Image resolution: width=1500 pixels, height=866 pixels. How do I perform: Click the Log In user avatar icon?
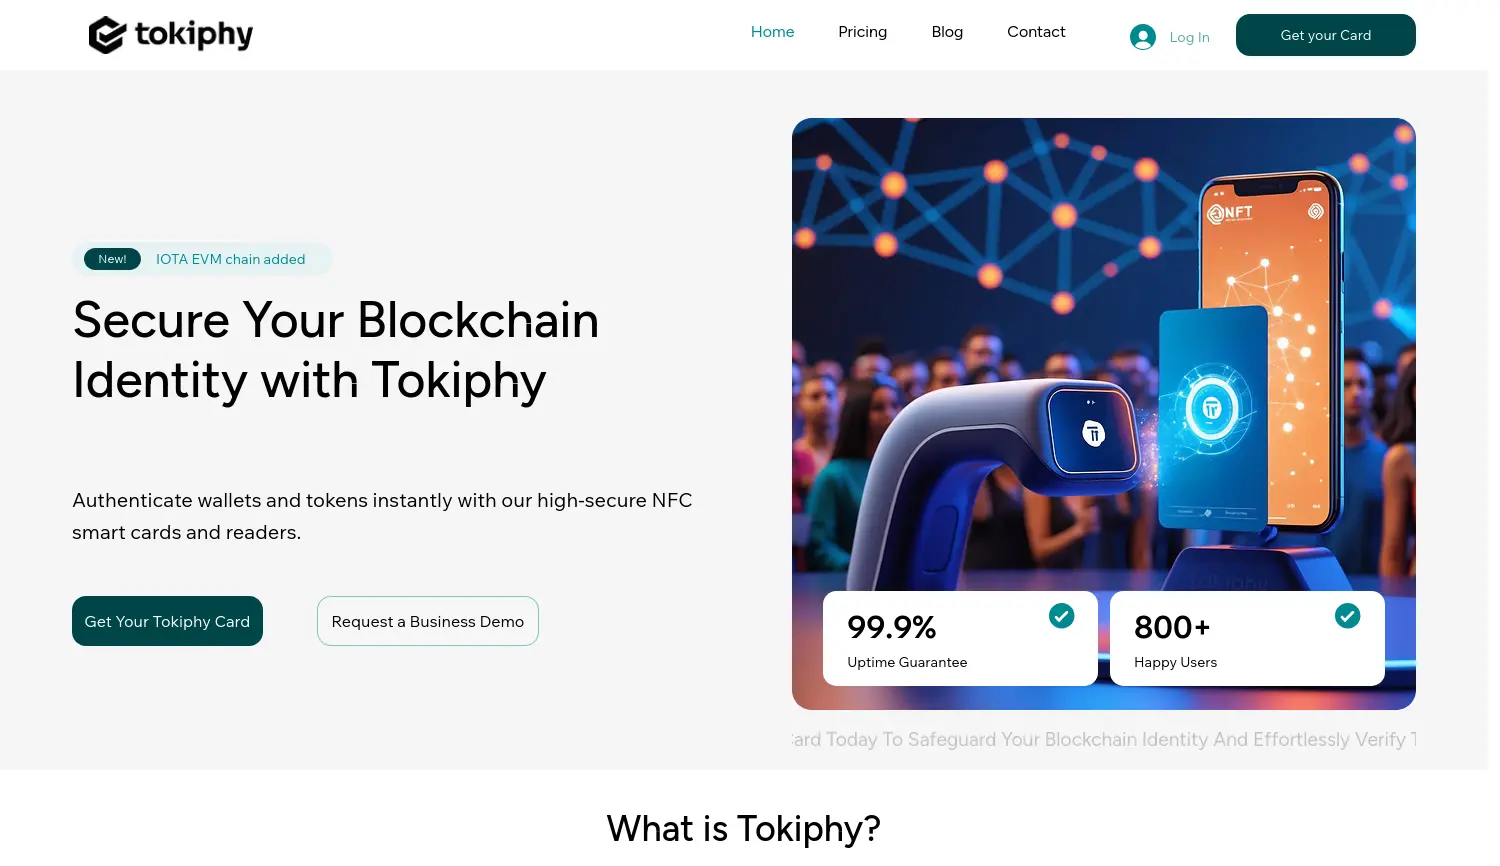tap(1143, 37)
